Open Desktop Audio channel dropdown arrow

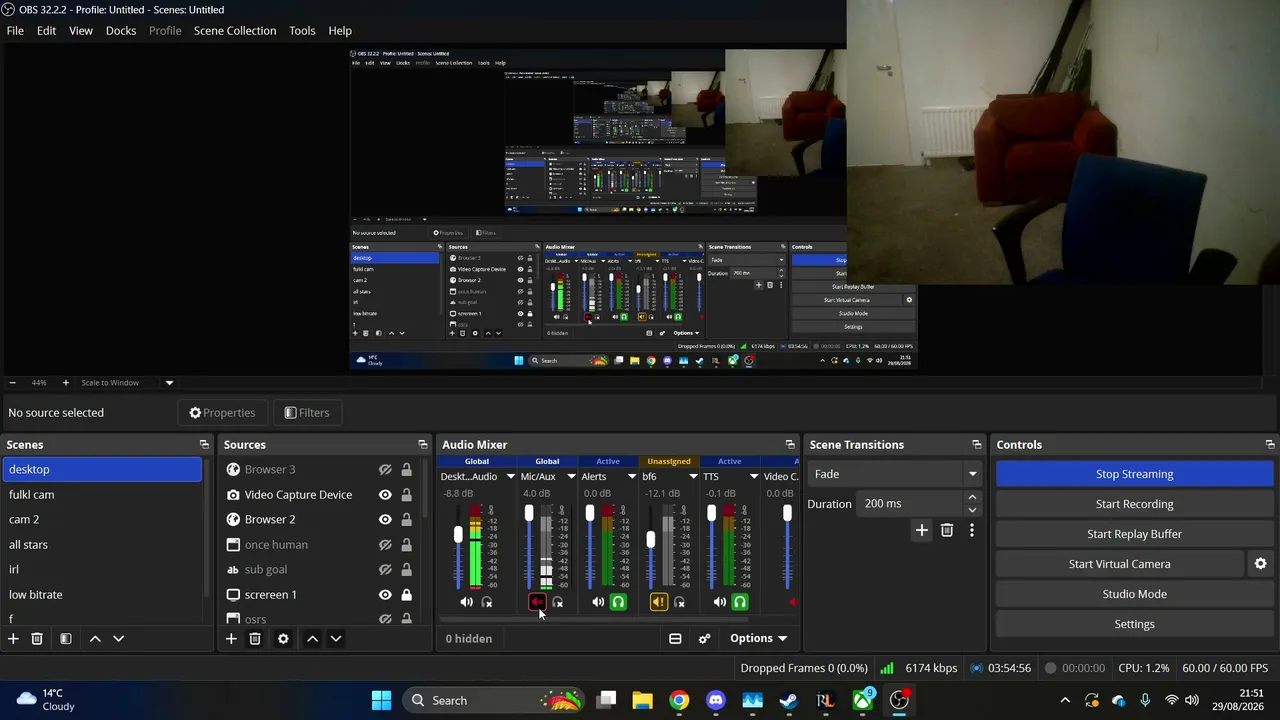click(510, 477)
